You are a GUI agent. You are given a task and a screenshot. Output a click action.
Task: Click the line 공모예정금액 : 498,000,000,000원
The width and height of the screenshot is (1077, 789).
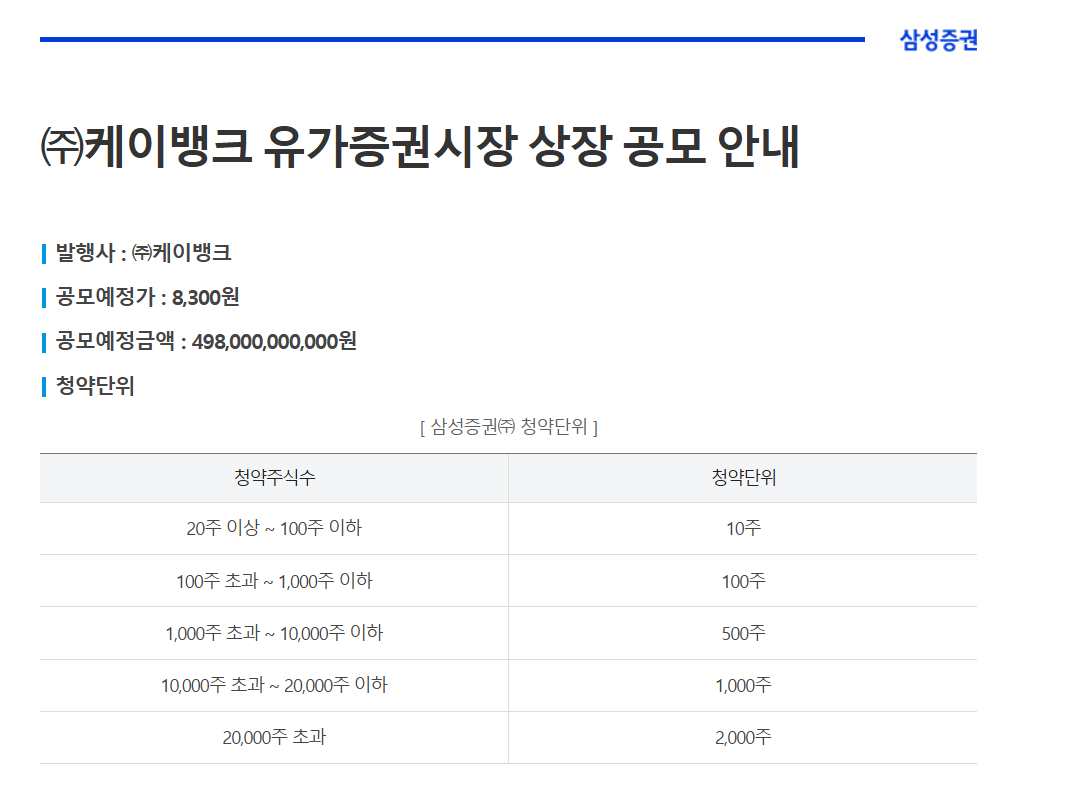pyautogui.click(x=205, y=341)
